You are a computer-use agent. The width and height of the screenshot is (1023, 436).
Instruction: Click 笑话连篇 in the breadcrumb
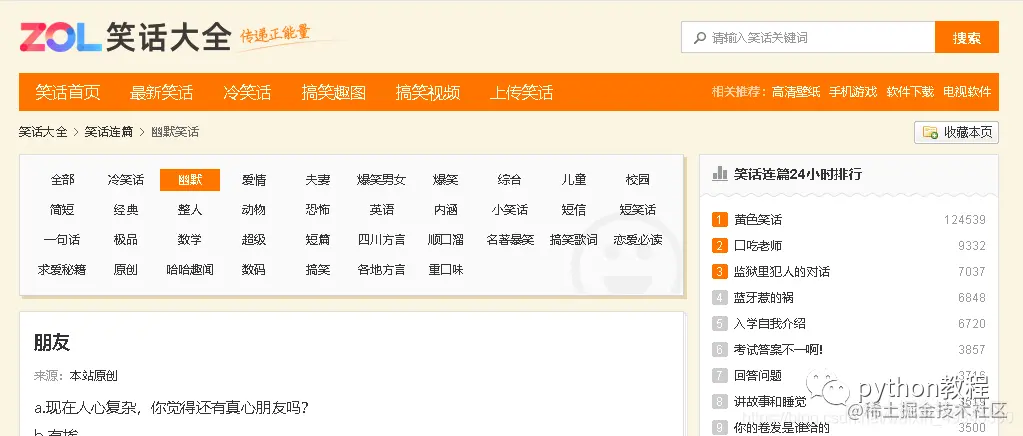109,132
